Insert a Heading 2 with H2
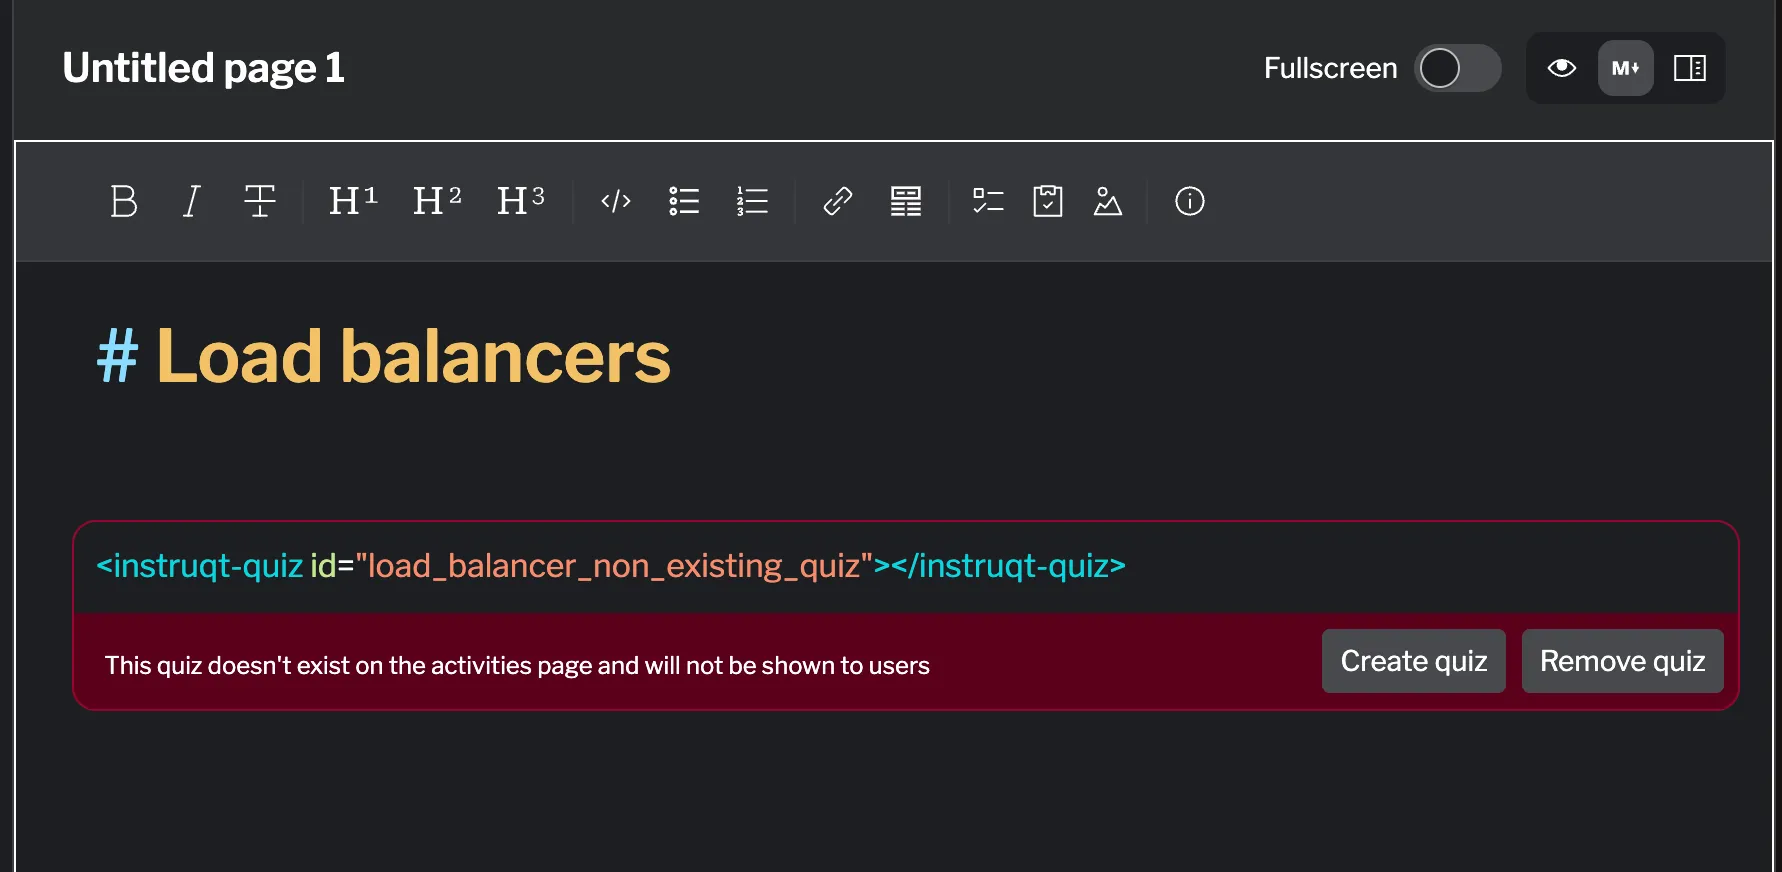This screenshot has height=872, width=1782. 437,201
